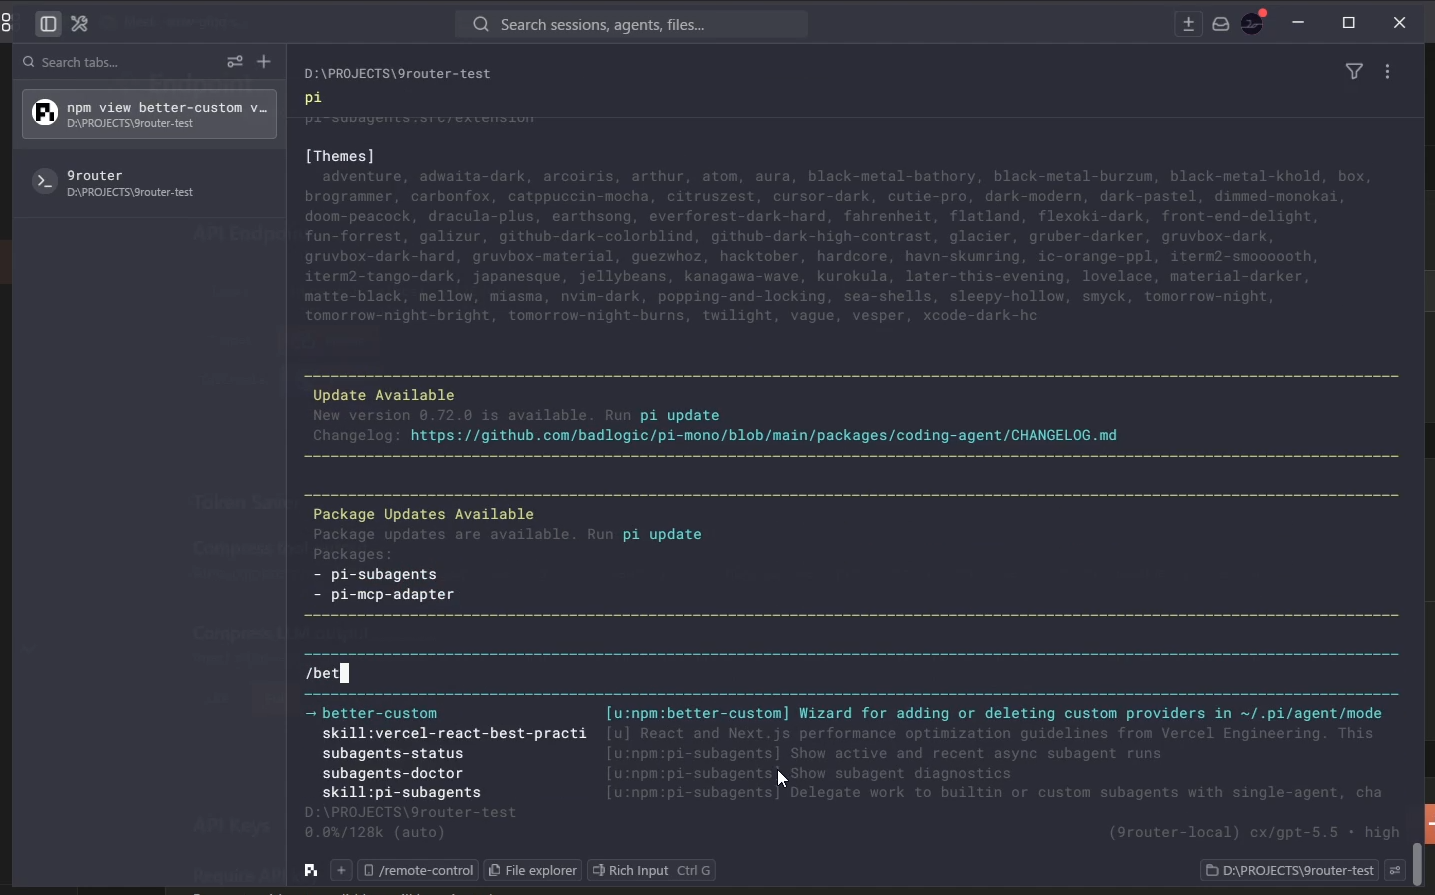Add a new tab with plus icon

click(265, 62)
